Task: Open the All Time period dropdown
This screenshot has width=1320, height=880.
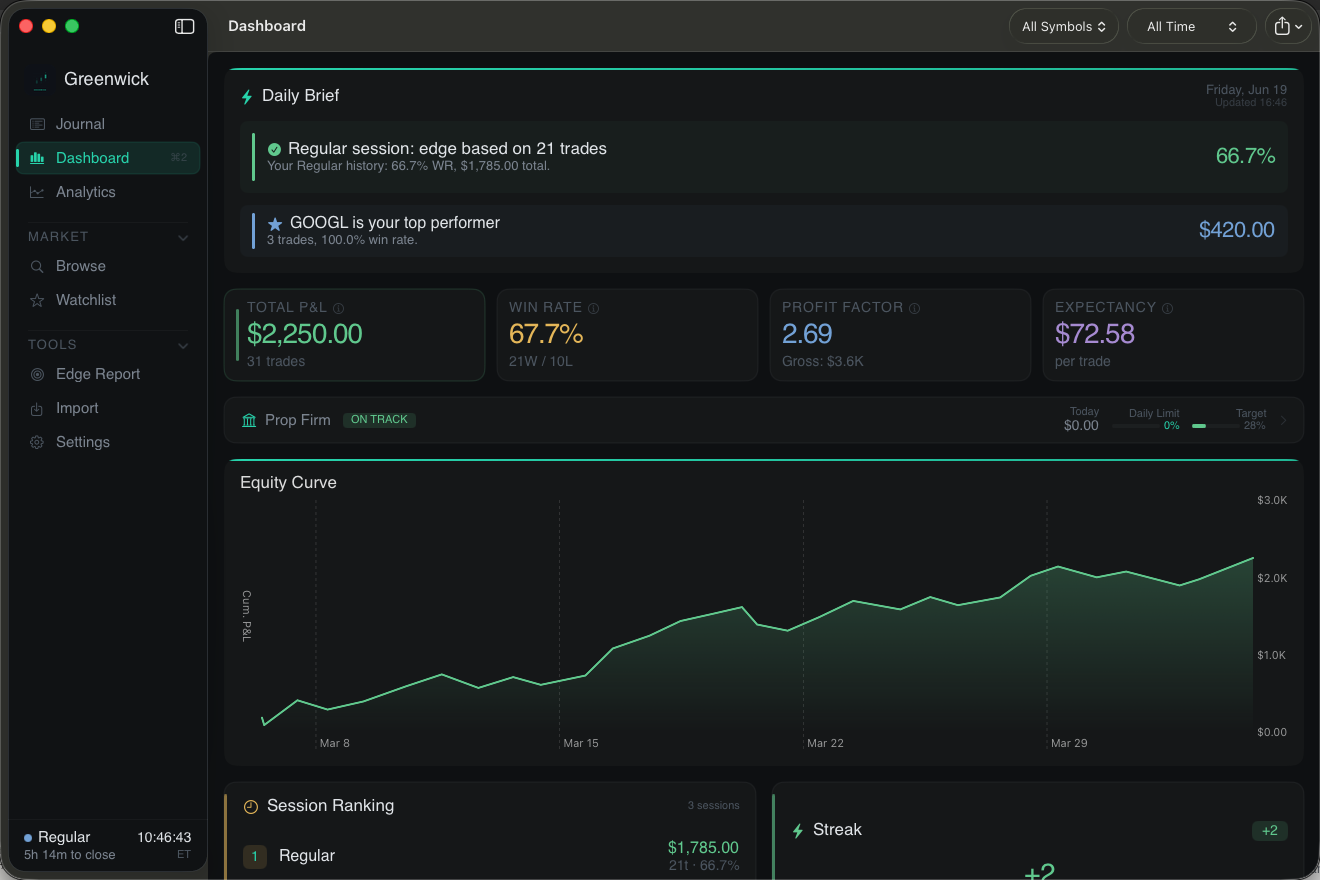Action: [x=1191, y=27]
